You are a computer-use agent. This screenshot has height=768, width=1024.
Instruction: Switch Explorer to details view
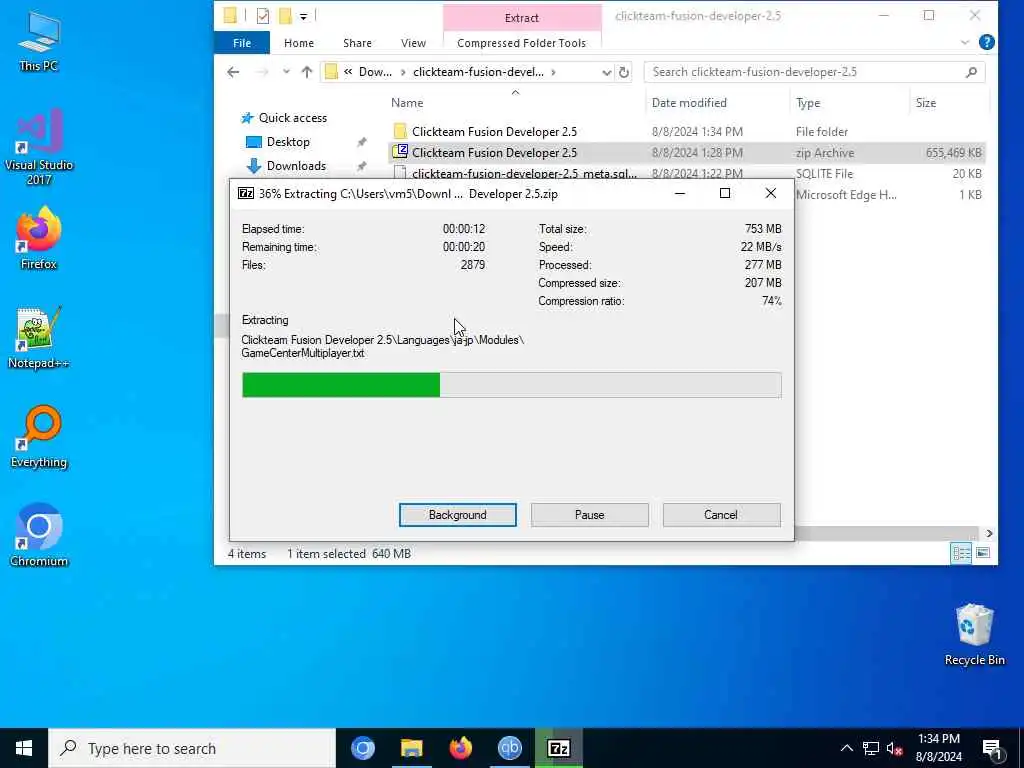[961, 553]
